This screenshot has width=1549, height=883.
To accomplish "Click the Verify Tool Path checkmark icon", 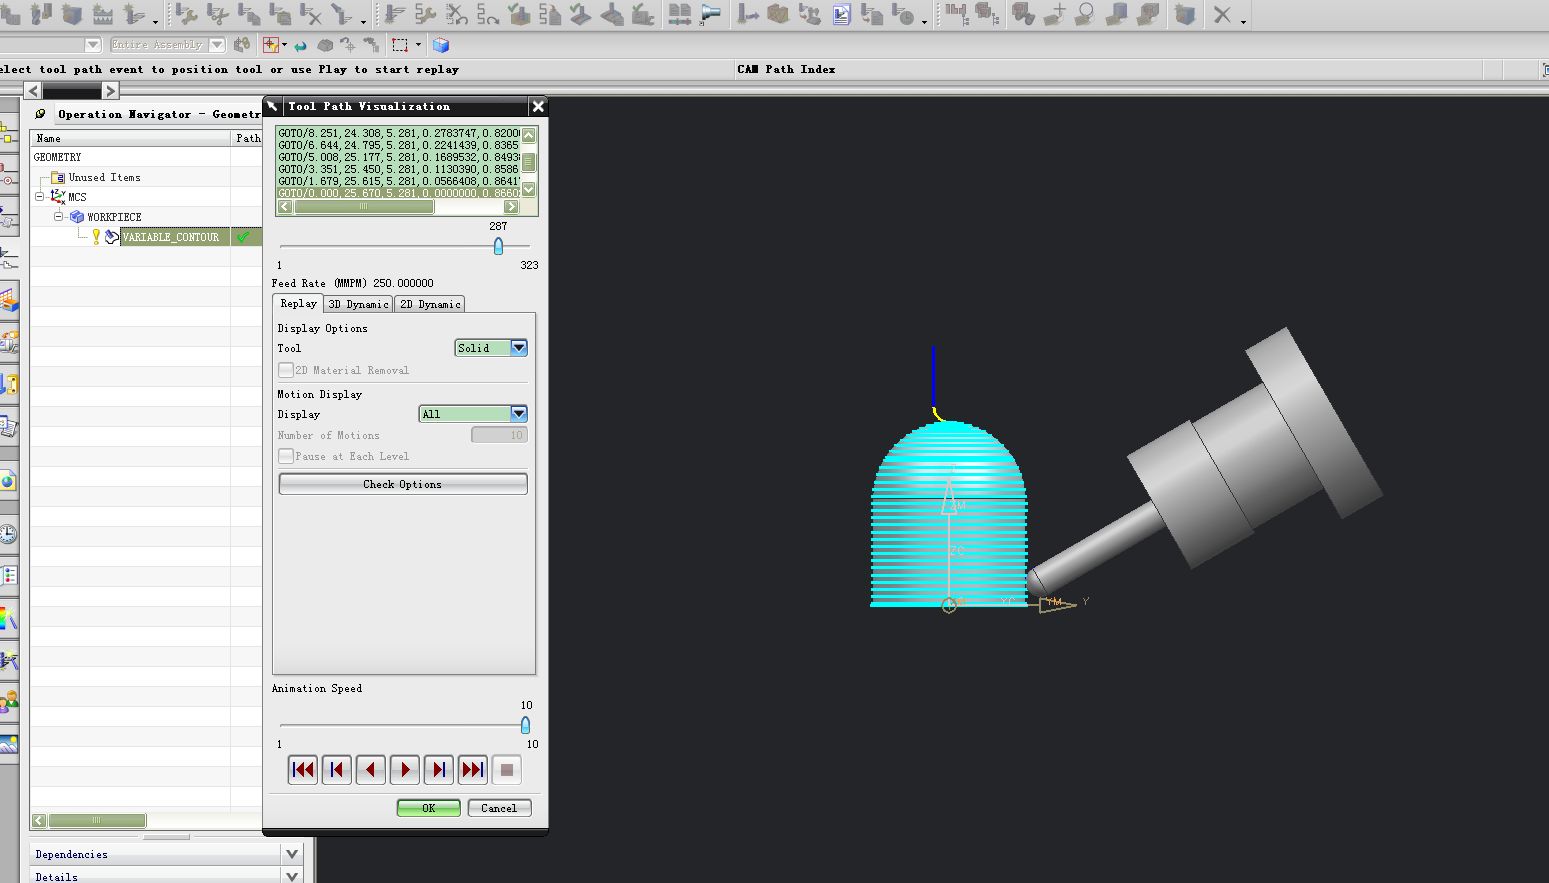I will [x=519, y=14].
